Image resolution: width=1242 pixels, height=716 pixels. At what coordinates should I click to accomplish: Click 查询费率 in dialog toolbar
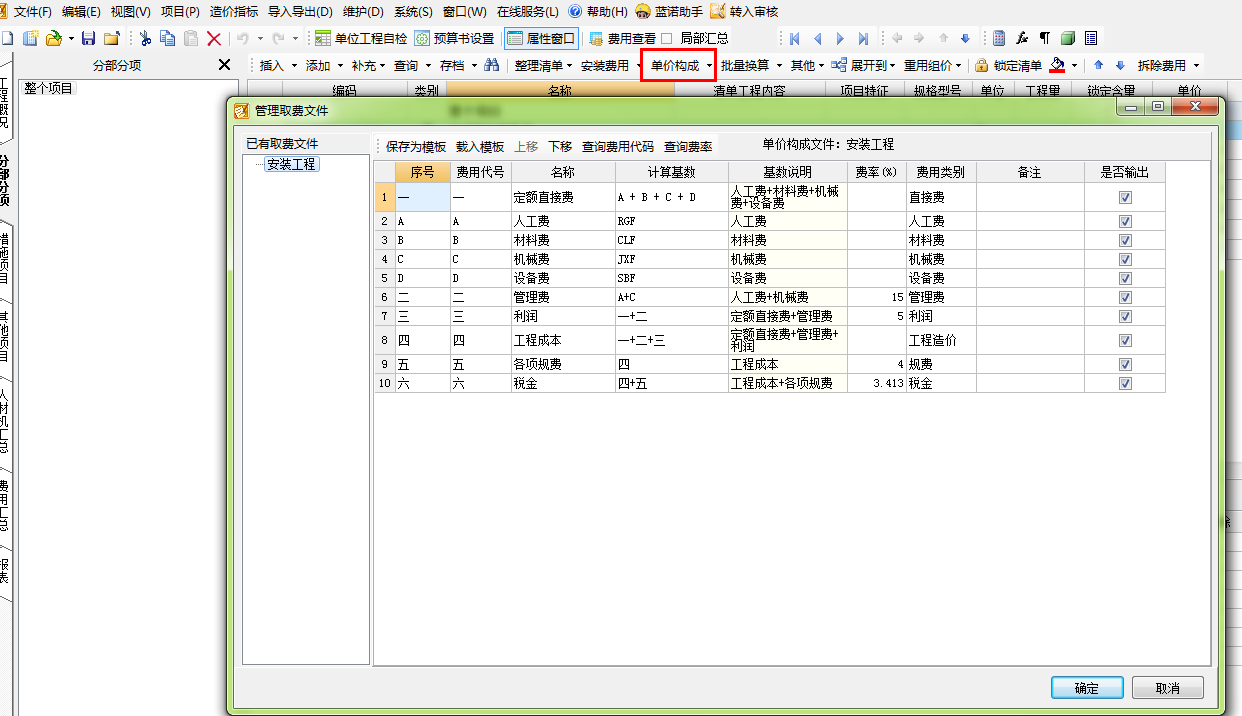[x=688, y=146]
